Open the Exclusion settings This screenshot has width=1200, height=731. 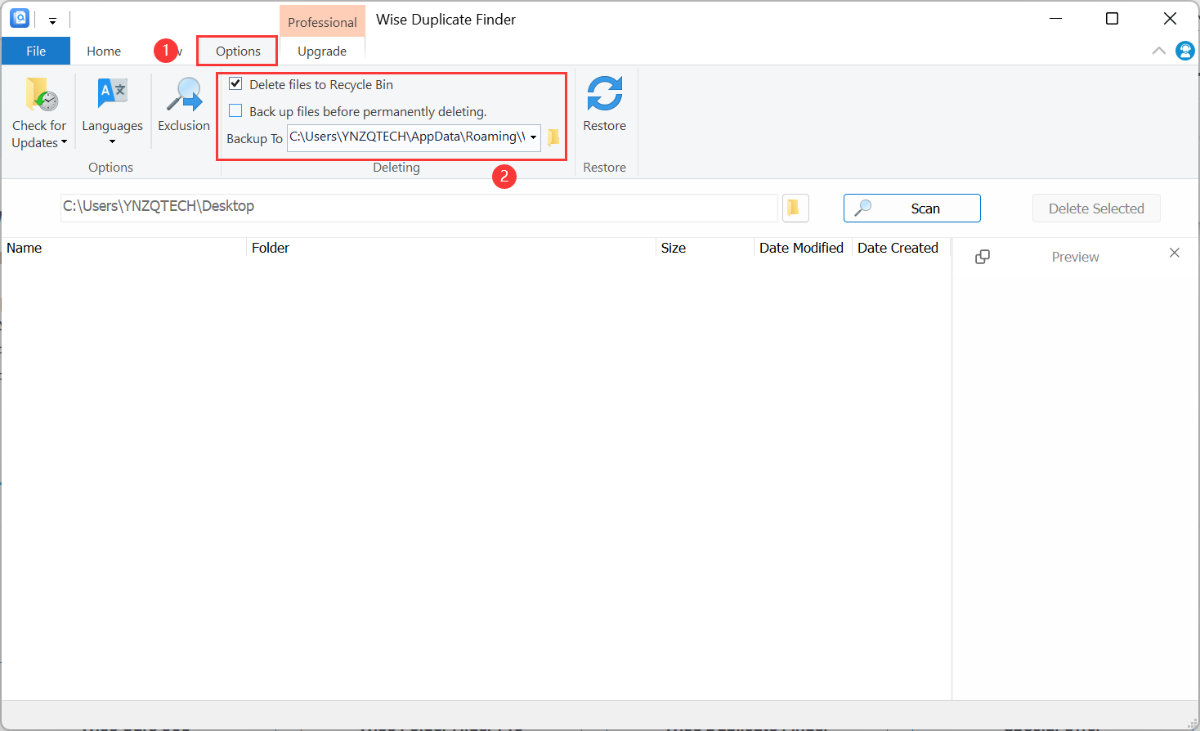tap(184, 105)
